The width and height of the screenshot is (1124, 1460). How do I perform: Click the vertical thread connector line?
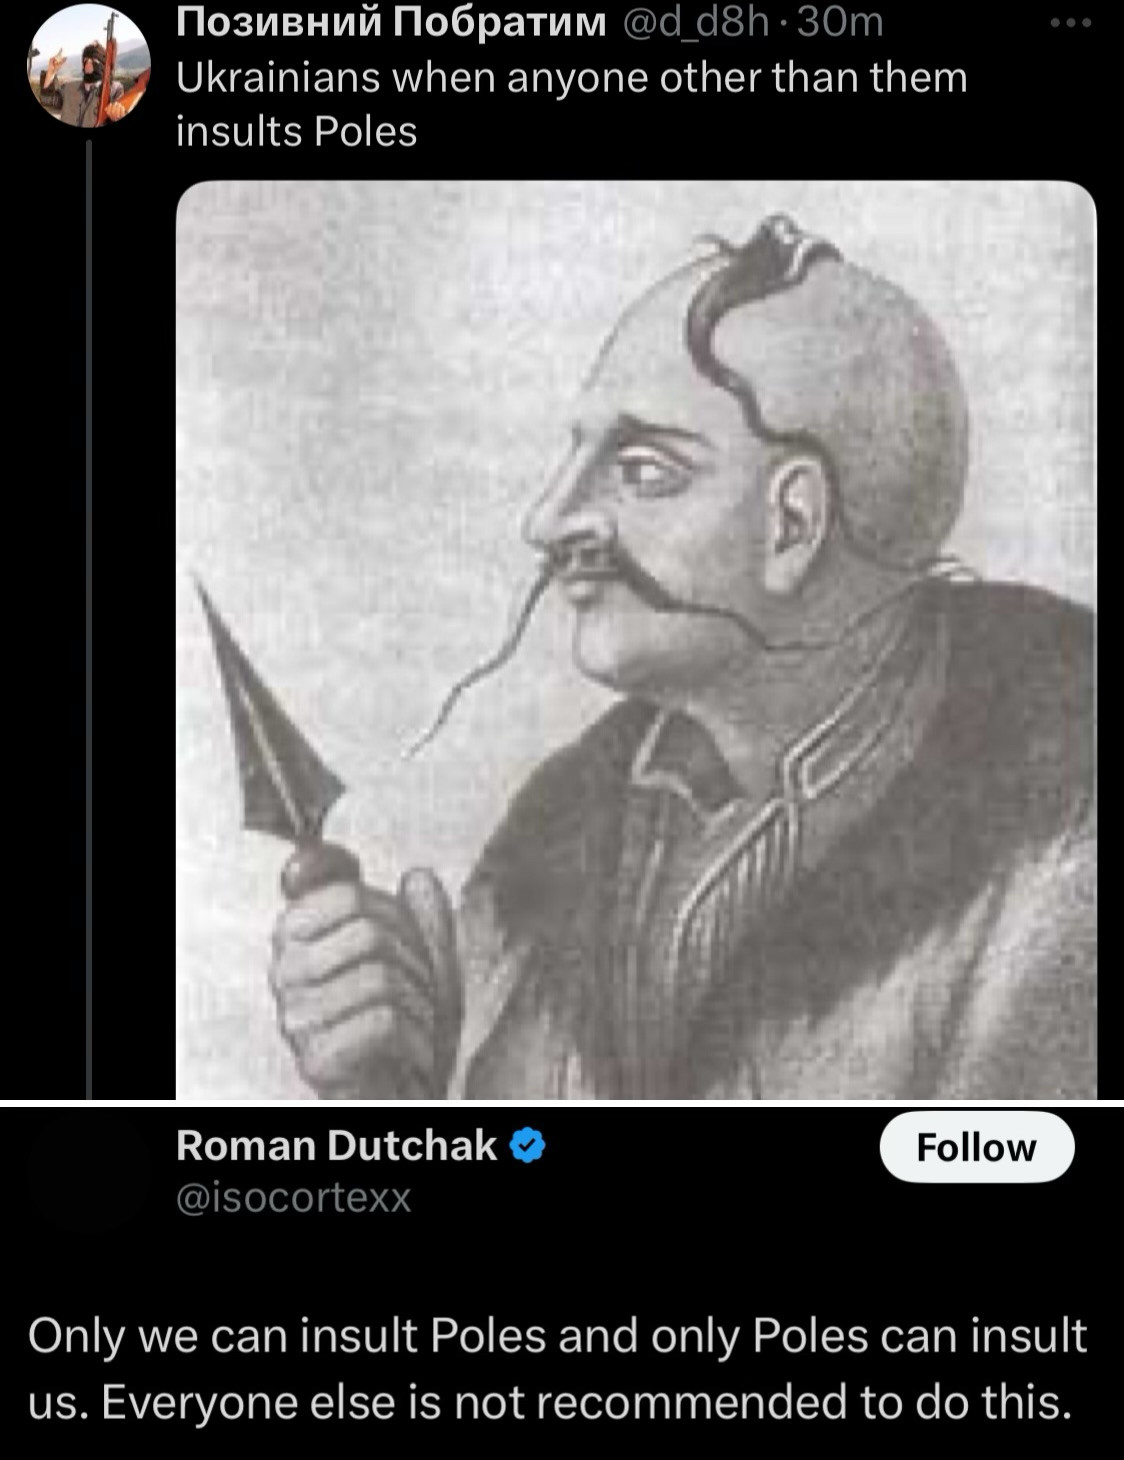click(89, 620)
